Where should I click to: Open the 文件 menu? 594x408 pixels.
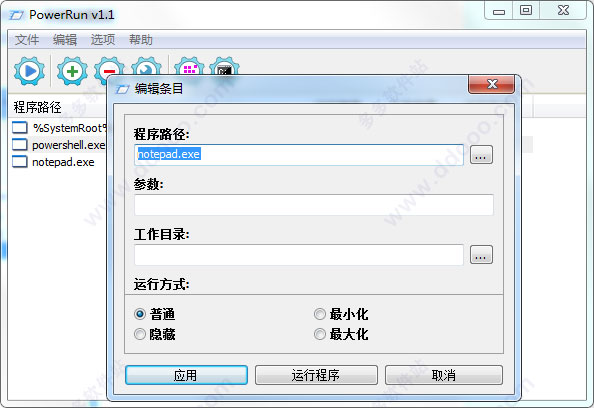pyautogui.click(x=27, y=39)
